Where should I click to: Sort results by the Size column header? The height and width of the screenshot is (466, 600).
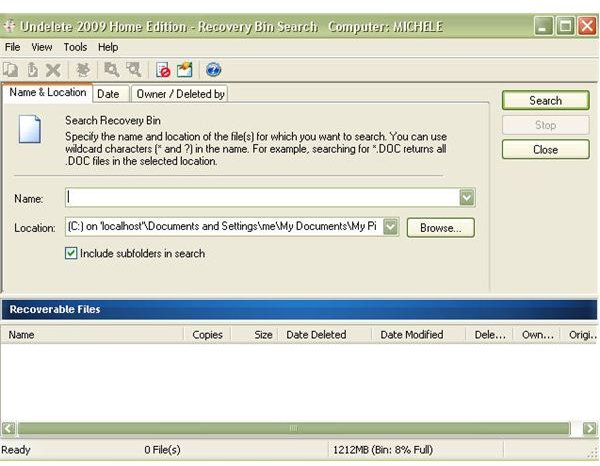click(x=254, y=335)
